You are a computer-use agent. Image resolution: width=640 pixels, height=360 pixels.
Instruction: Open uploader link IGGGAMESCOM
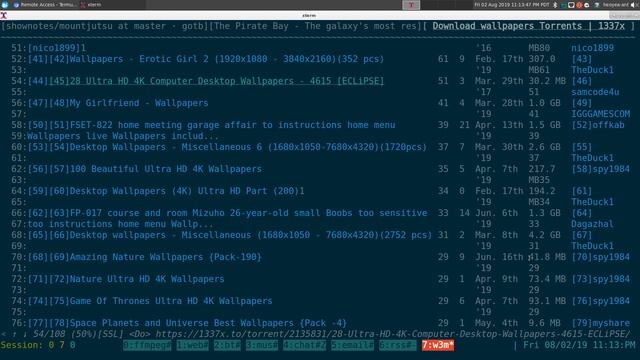point(600,114)
